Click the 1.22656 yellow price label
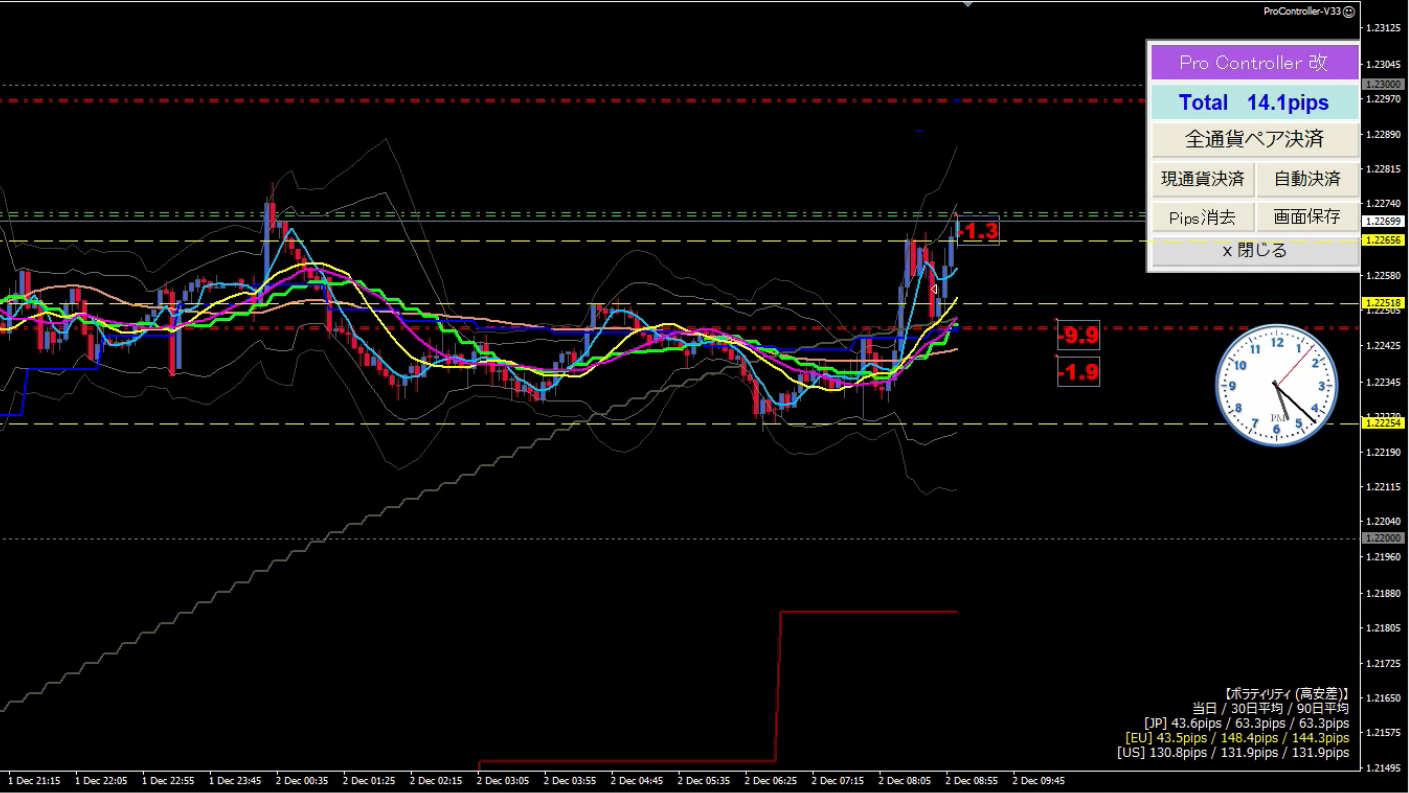This screenshot has height=793, width=1409. point(1383,240)
